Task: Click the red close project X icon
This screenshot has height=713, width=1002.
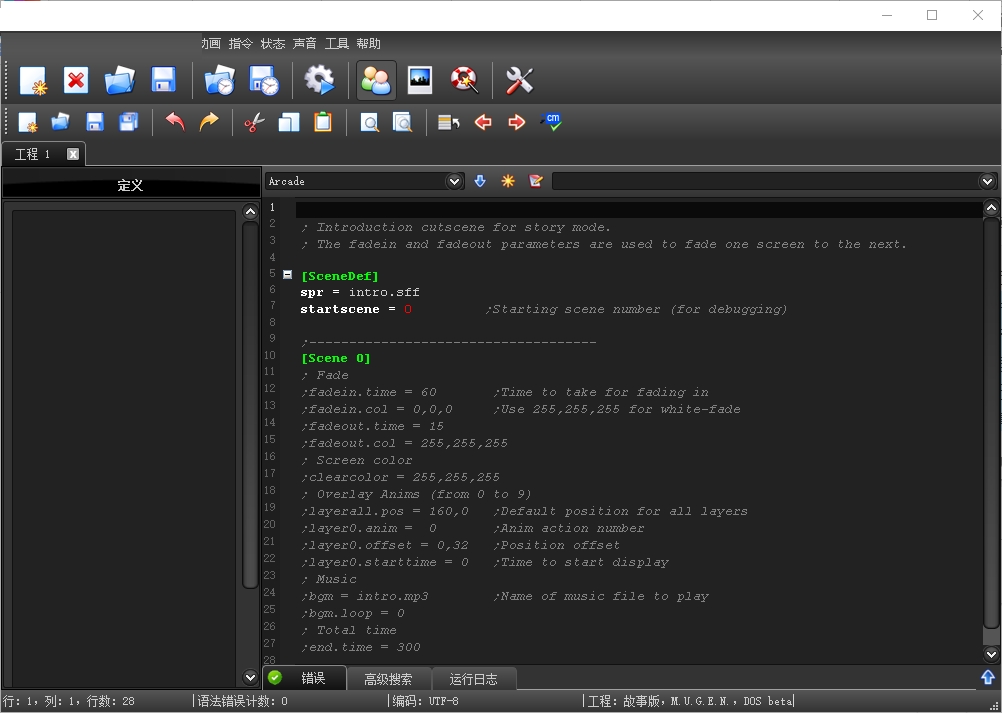Action: 76,80
